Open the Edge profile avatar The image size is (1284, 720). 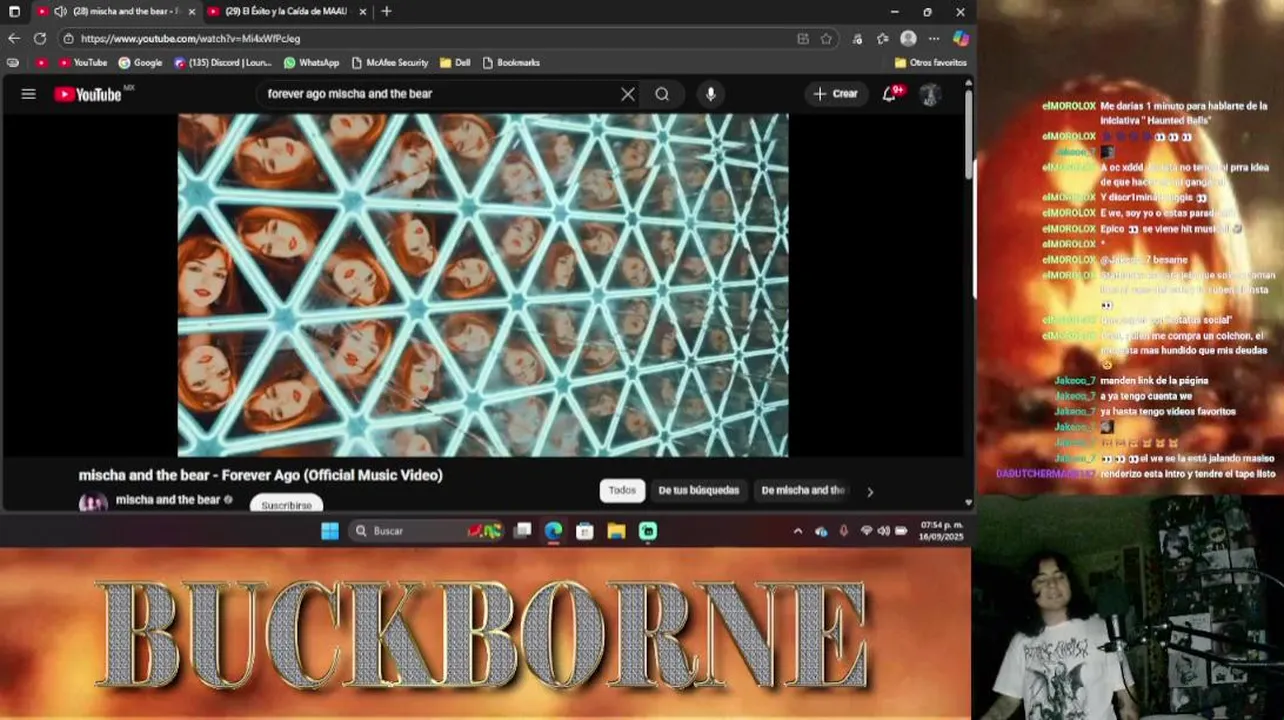pyautogui.click(x=908, y=38)
